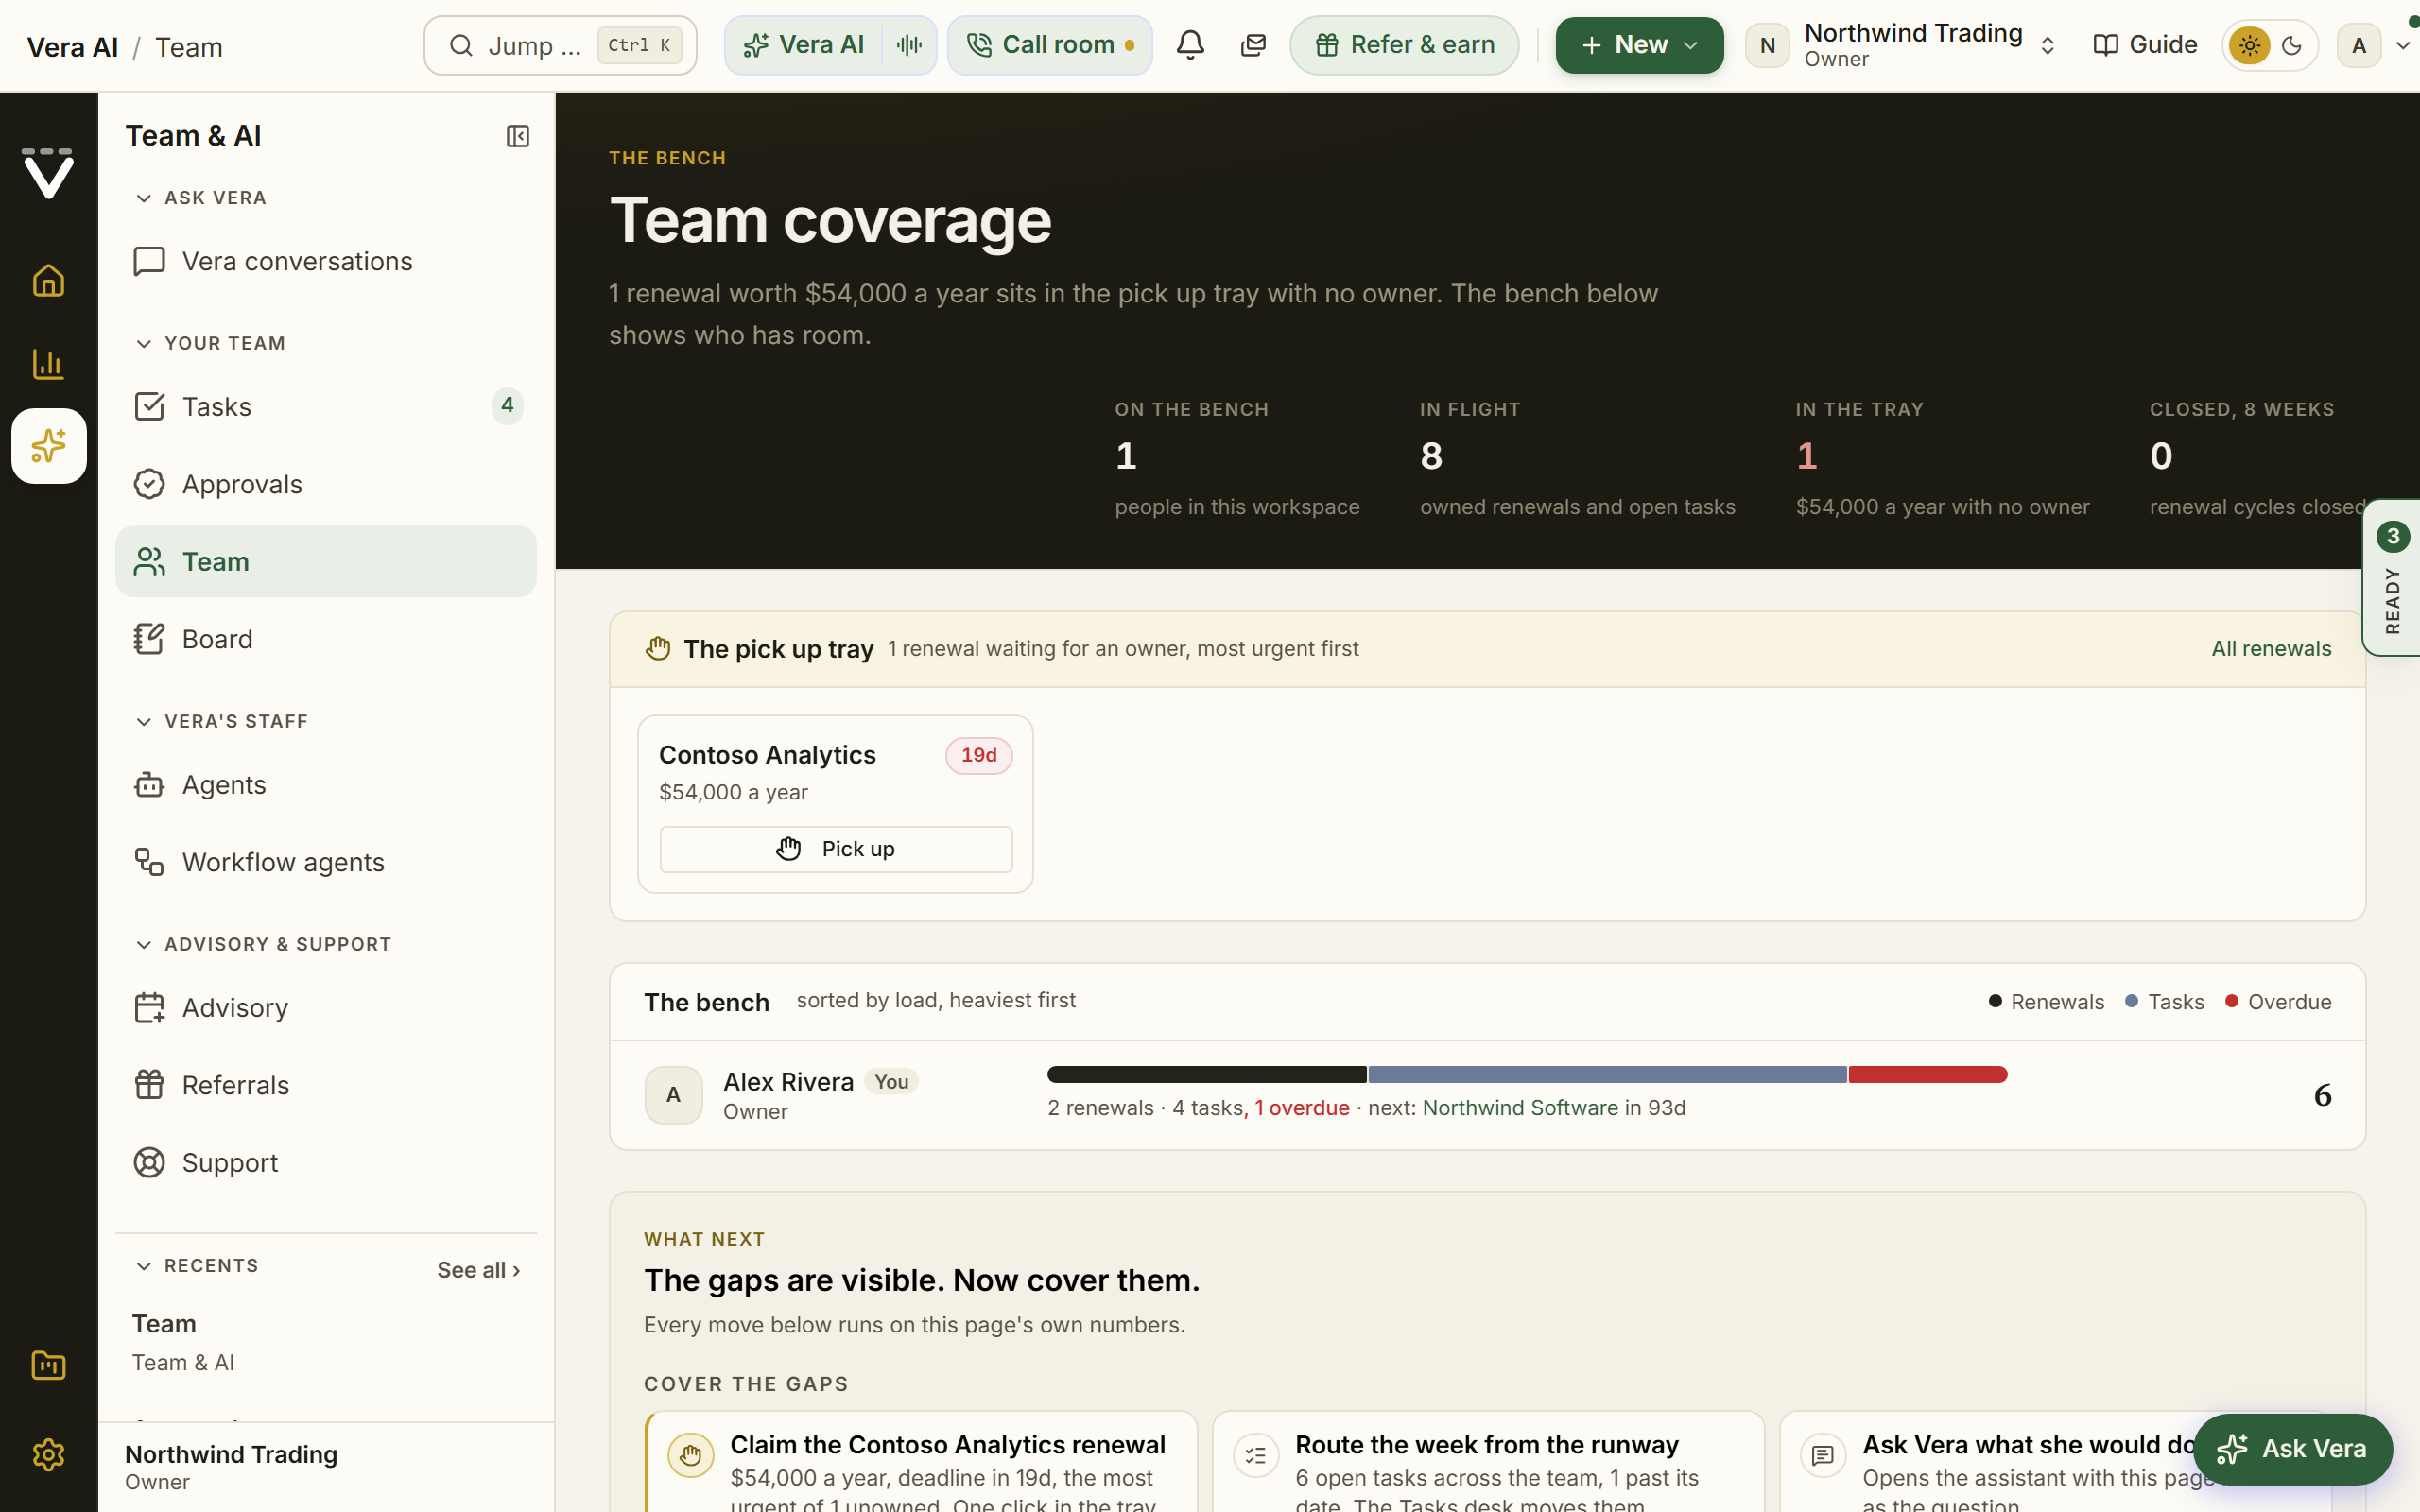The height and width of the screenshot is (1512, 2420).
Task: Open the settings gear in left rail
Action: click(48, 1454)
